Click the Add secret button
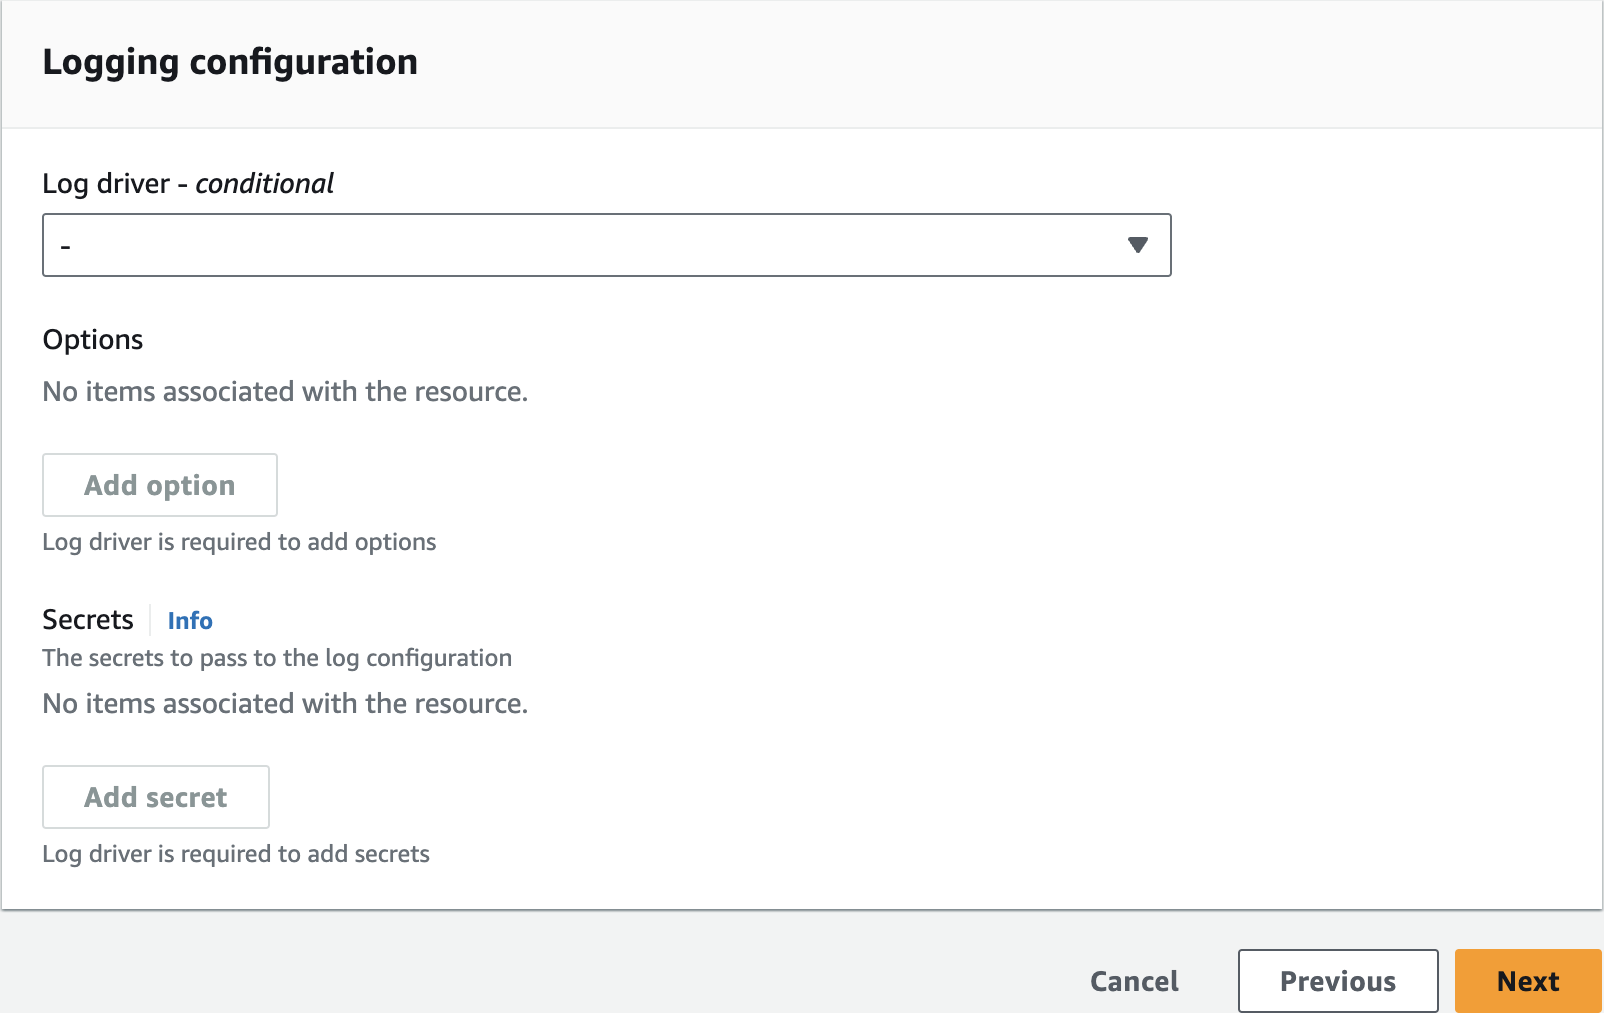Viewport: 1604px width, 1013px height. (x=156, y=797)
